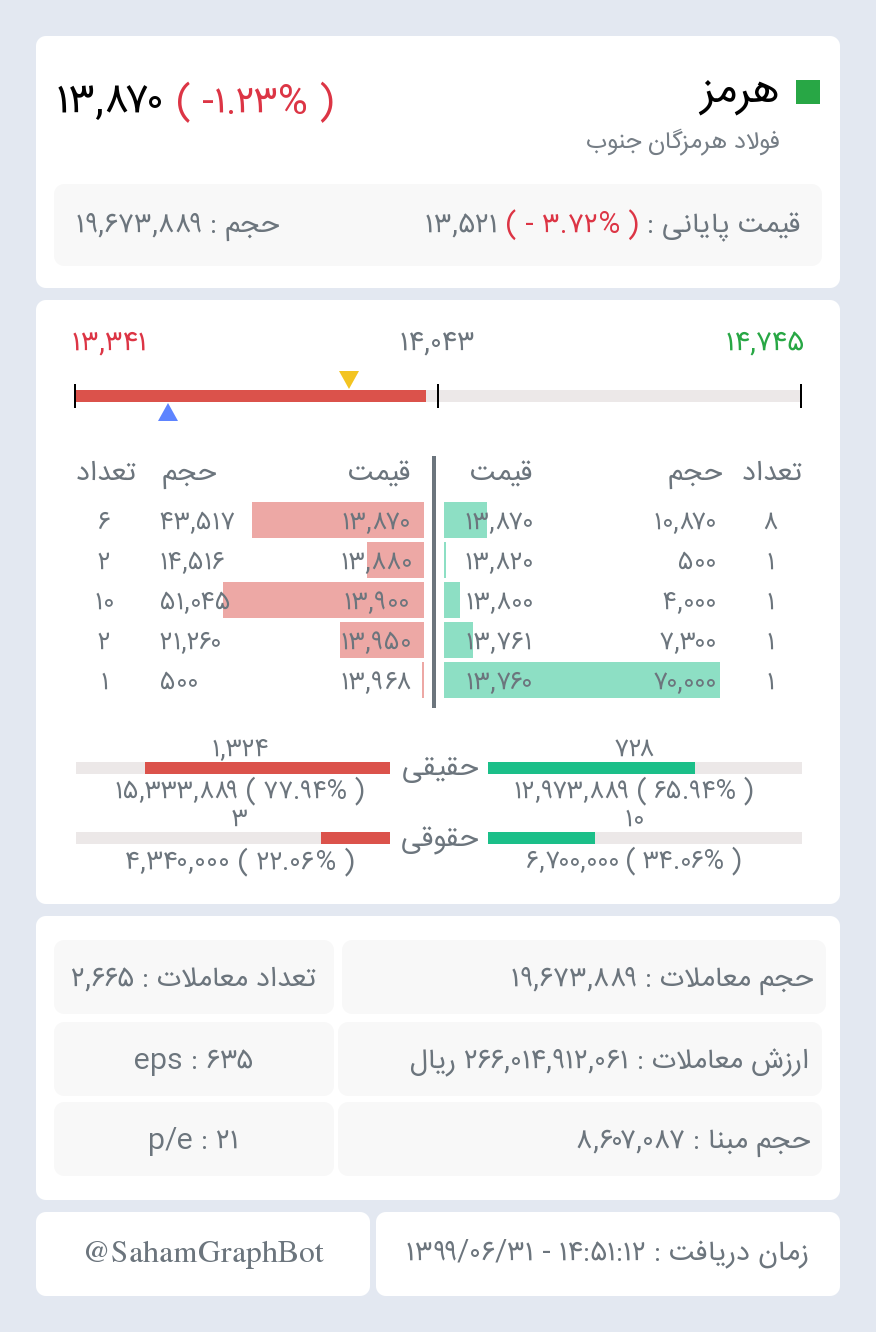Image resolution: width=876 pixels, height=1332 pixels.
Task: Click the حقوقی red seller bar
Action: (355, 838)
